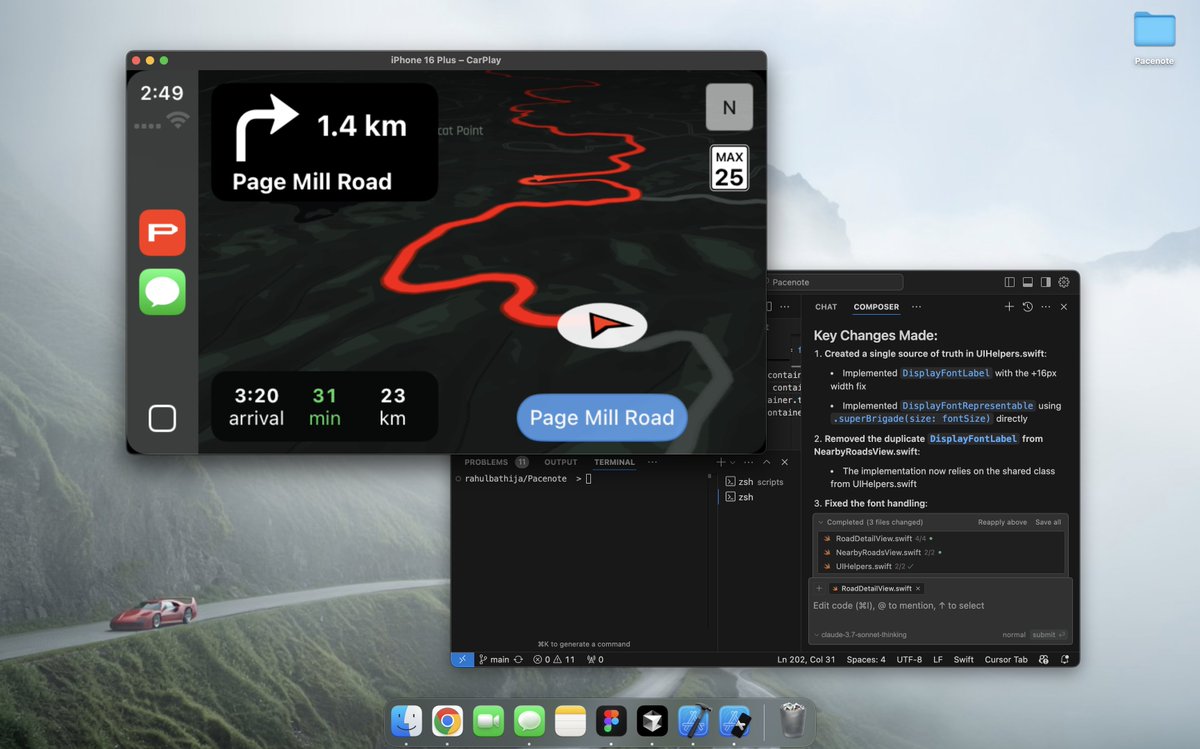The height and width of the screenshot is (749, 1200).
Task: Tap the MAX 25 speed limit sign
Action: click(729, 168)
